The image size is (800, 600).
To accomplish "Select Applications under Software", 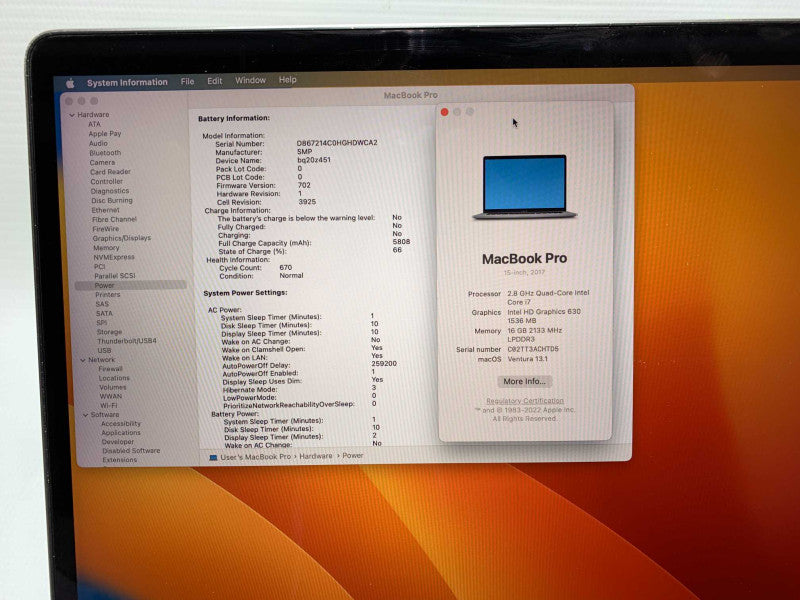I will [x=121, y=433].
